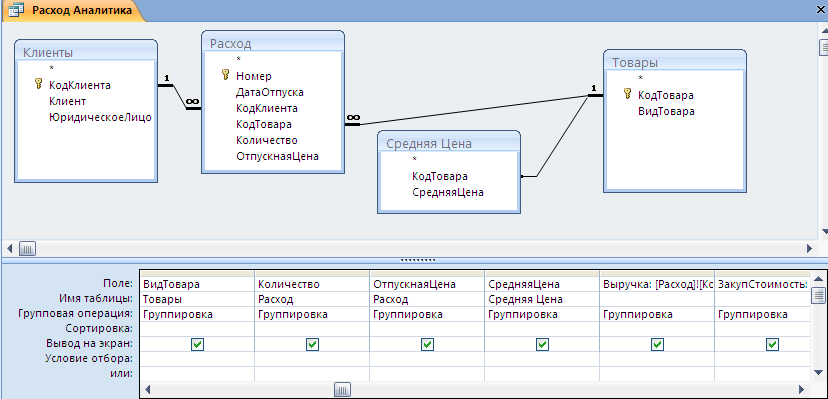Select КодТовара field in Товары table
This screenshot has width=828, height=399.
tap(666, 96)
